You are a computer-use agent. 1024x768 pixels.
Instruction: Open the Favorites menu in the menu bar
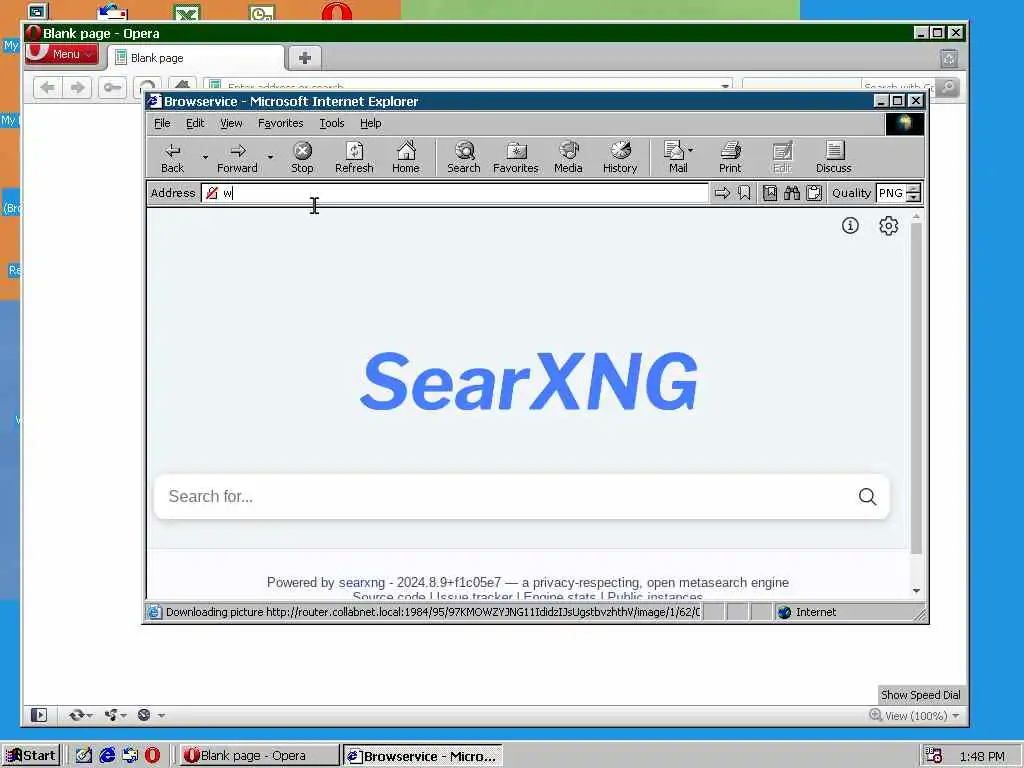pyautogui.click(x=280, y=123)
